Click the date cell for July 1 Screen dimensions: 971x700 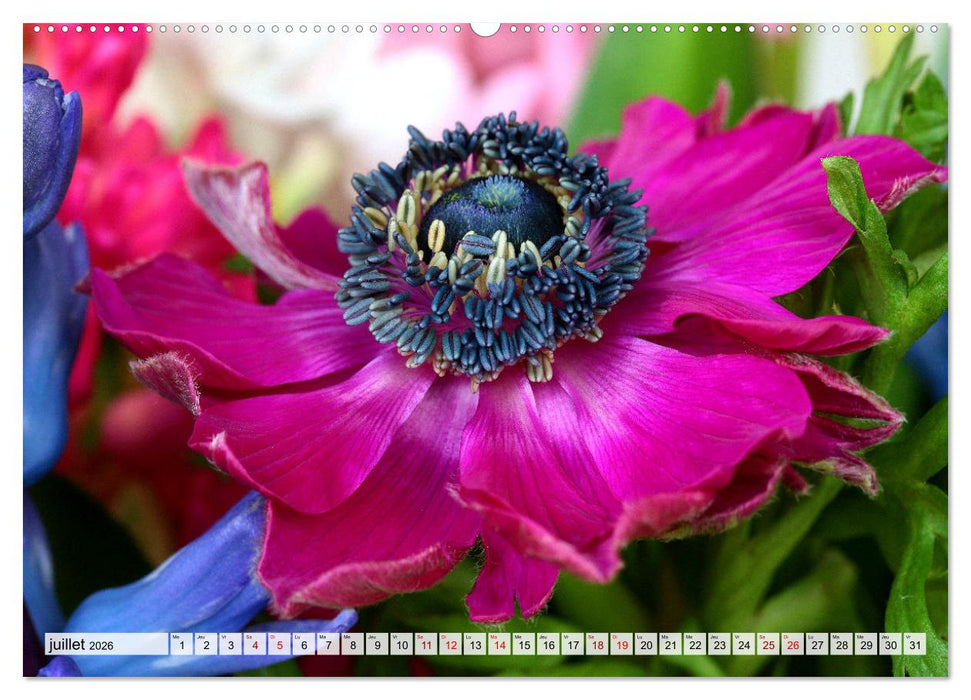point(180,646)
